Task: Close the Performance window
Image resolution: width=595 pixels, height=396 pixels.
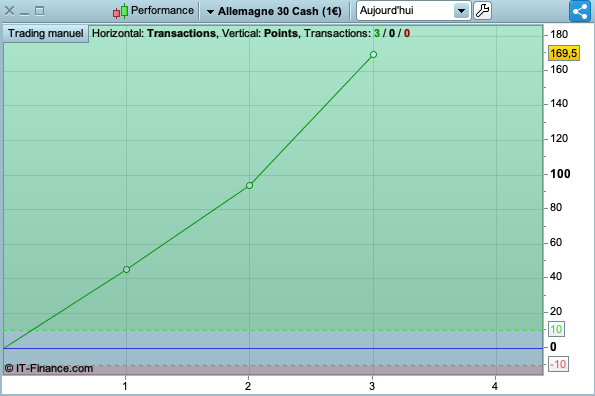Action: coord(9,11)
